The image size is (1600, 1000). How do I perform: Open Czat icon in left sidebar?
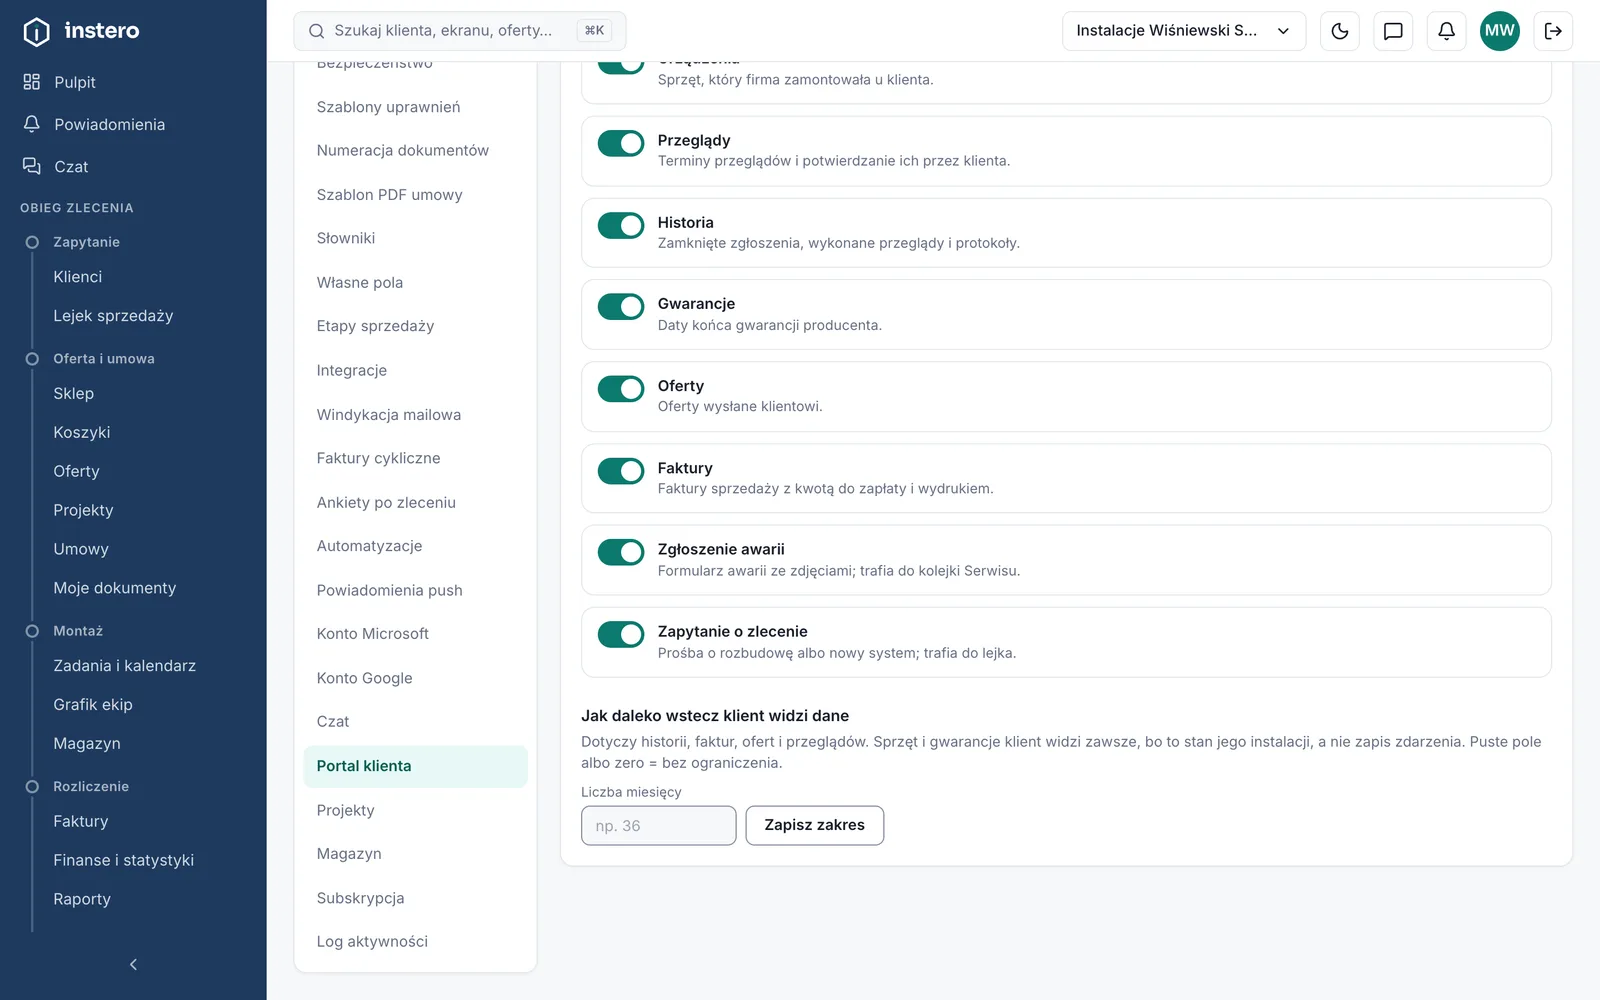click(x=32, y=166)
